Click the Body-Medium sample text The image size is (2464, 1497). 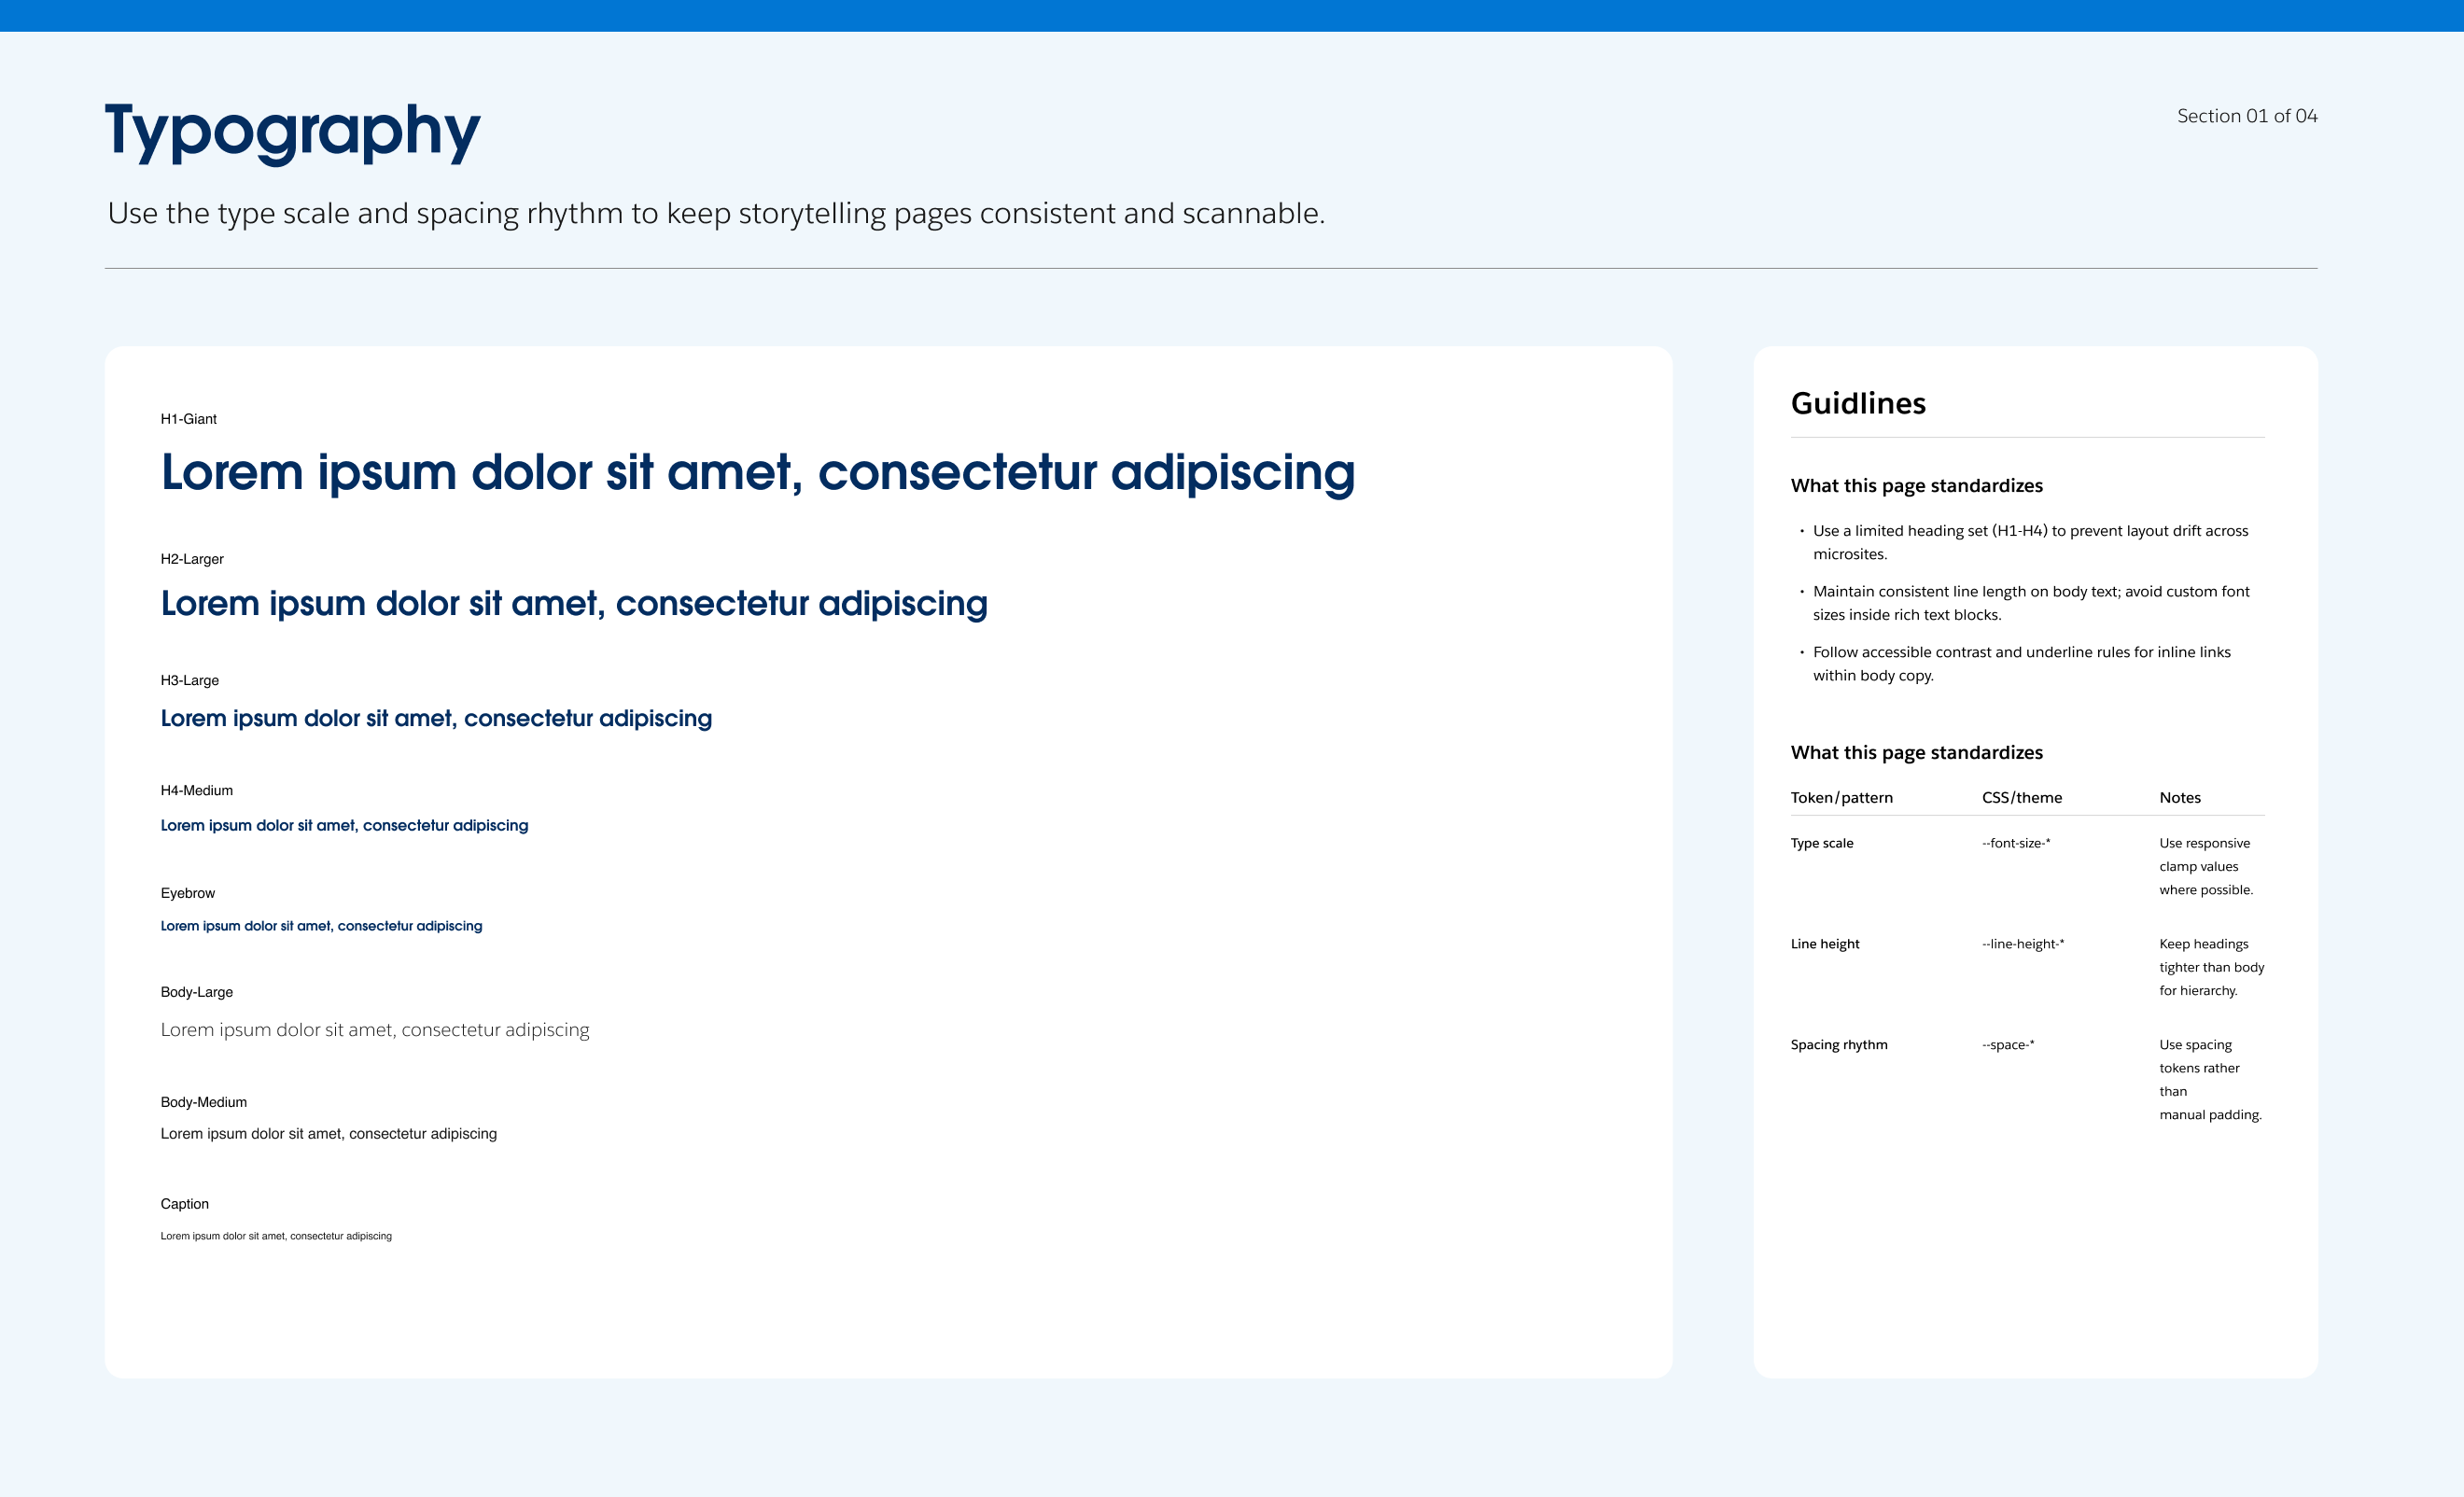(328, 1133)
